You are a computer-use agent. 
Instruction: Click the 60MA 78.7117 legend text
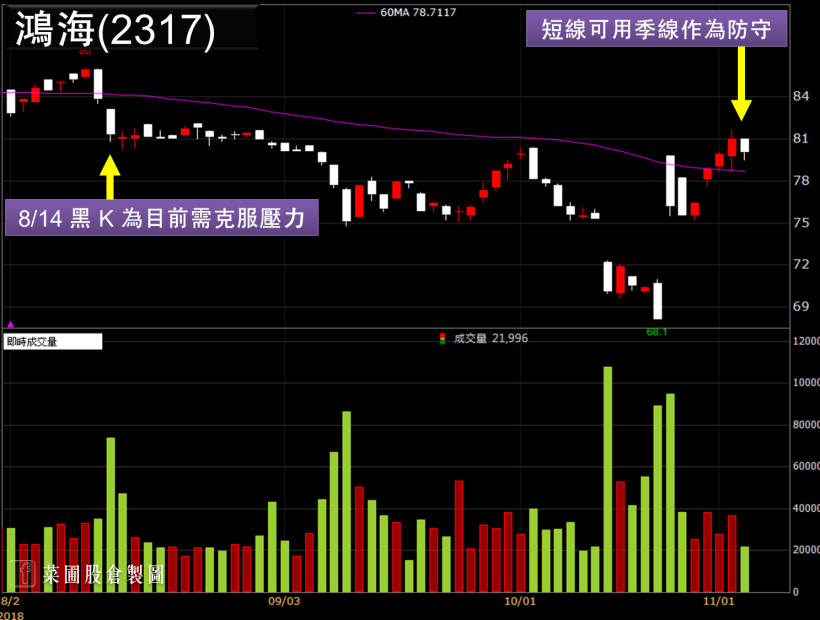tap(418, 13)
